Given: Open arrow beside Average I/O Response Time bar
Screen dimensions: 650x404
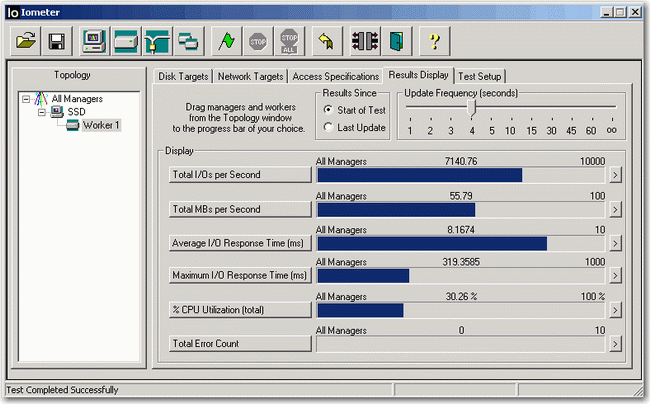Looking at the screenshot, I should tap(615, 243).
